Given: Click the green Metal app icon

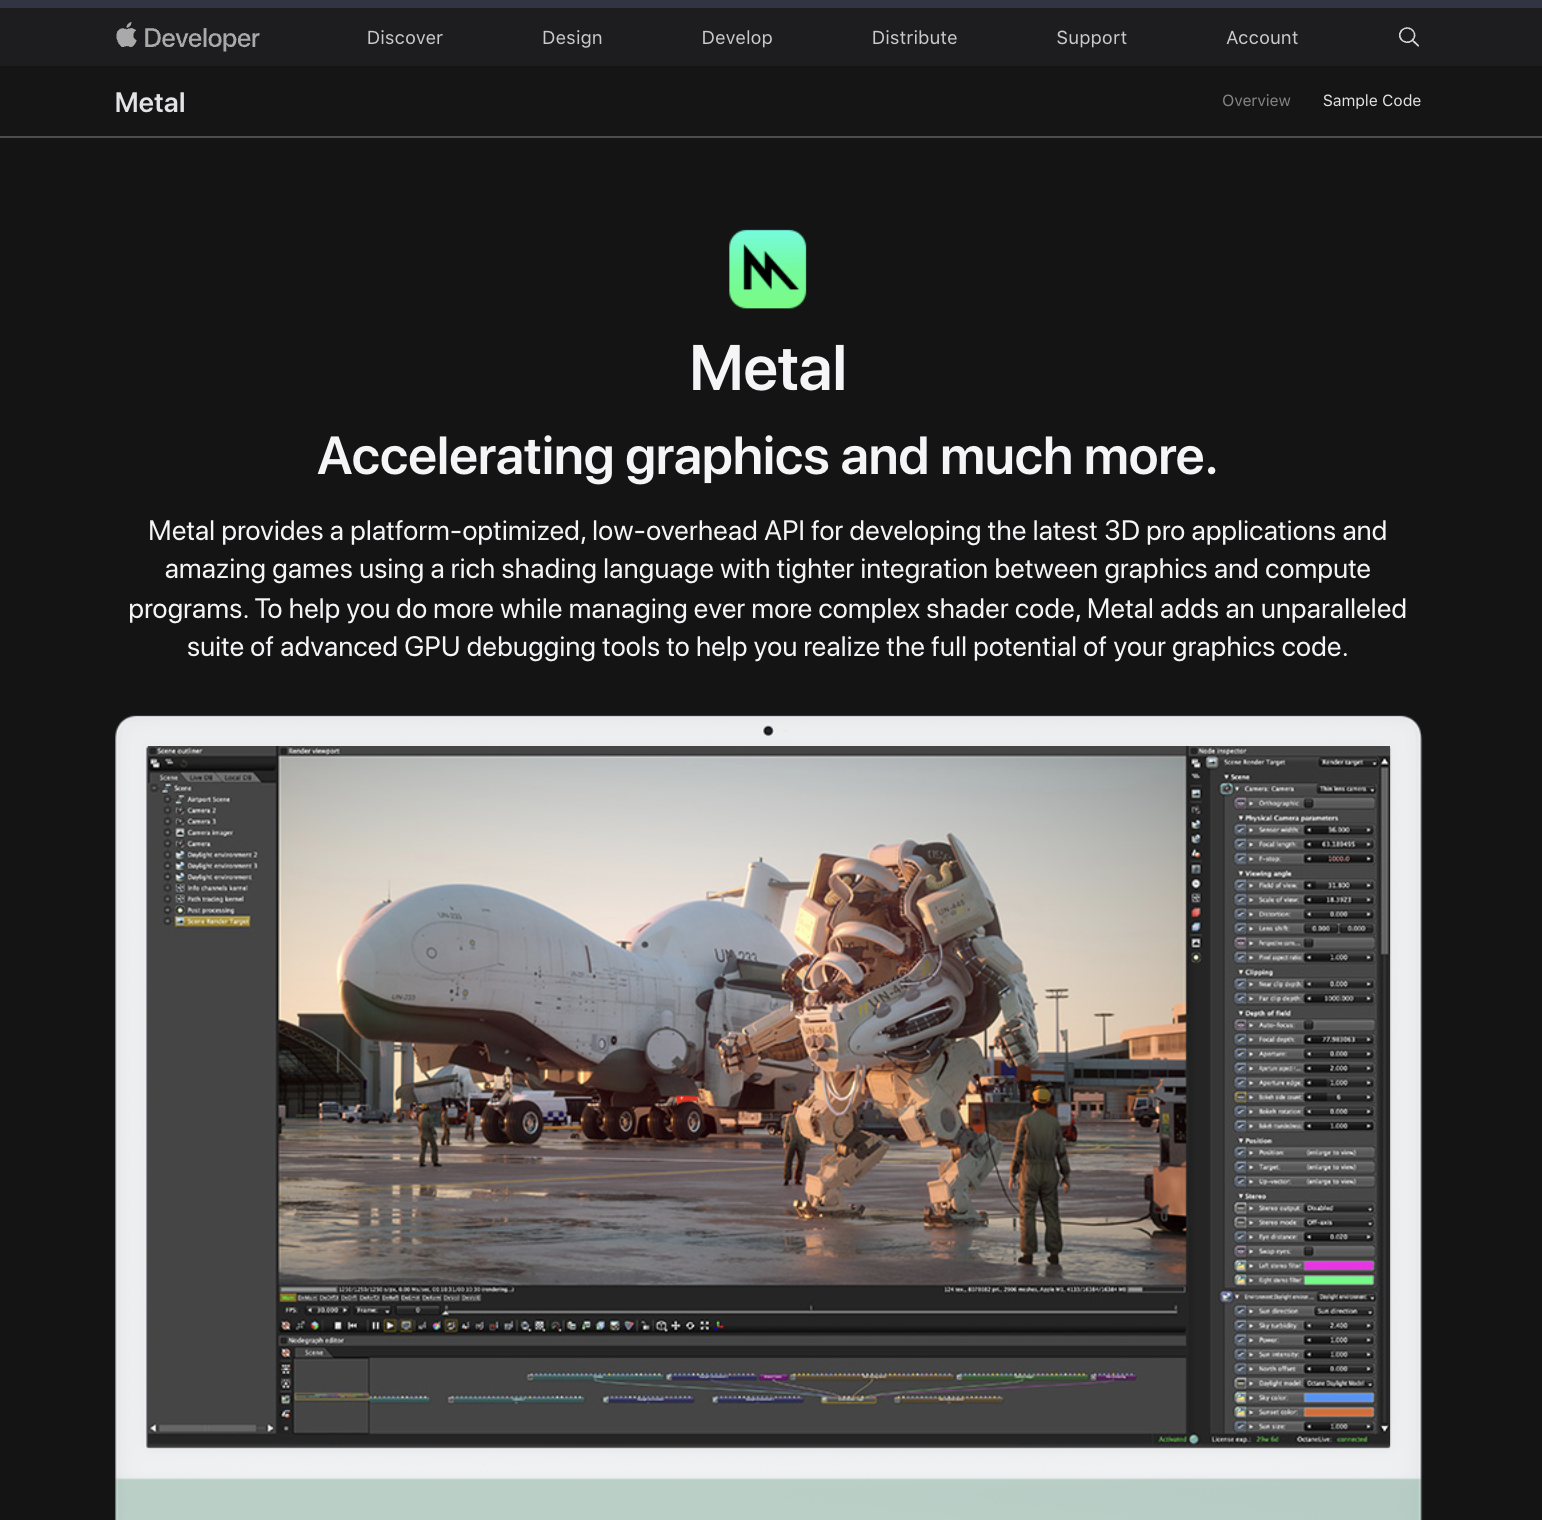Looking at the screenshot, I should (x=768, y=270).
